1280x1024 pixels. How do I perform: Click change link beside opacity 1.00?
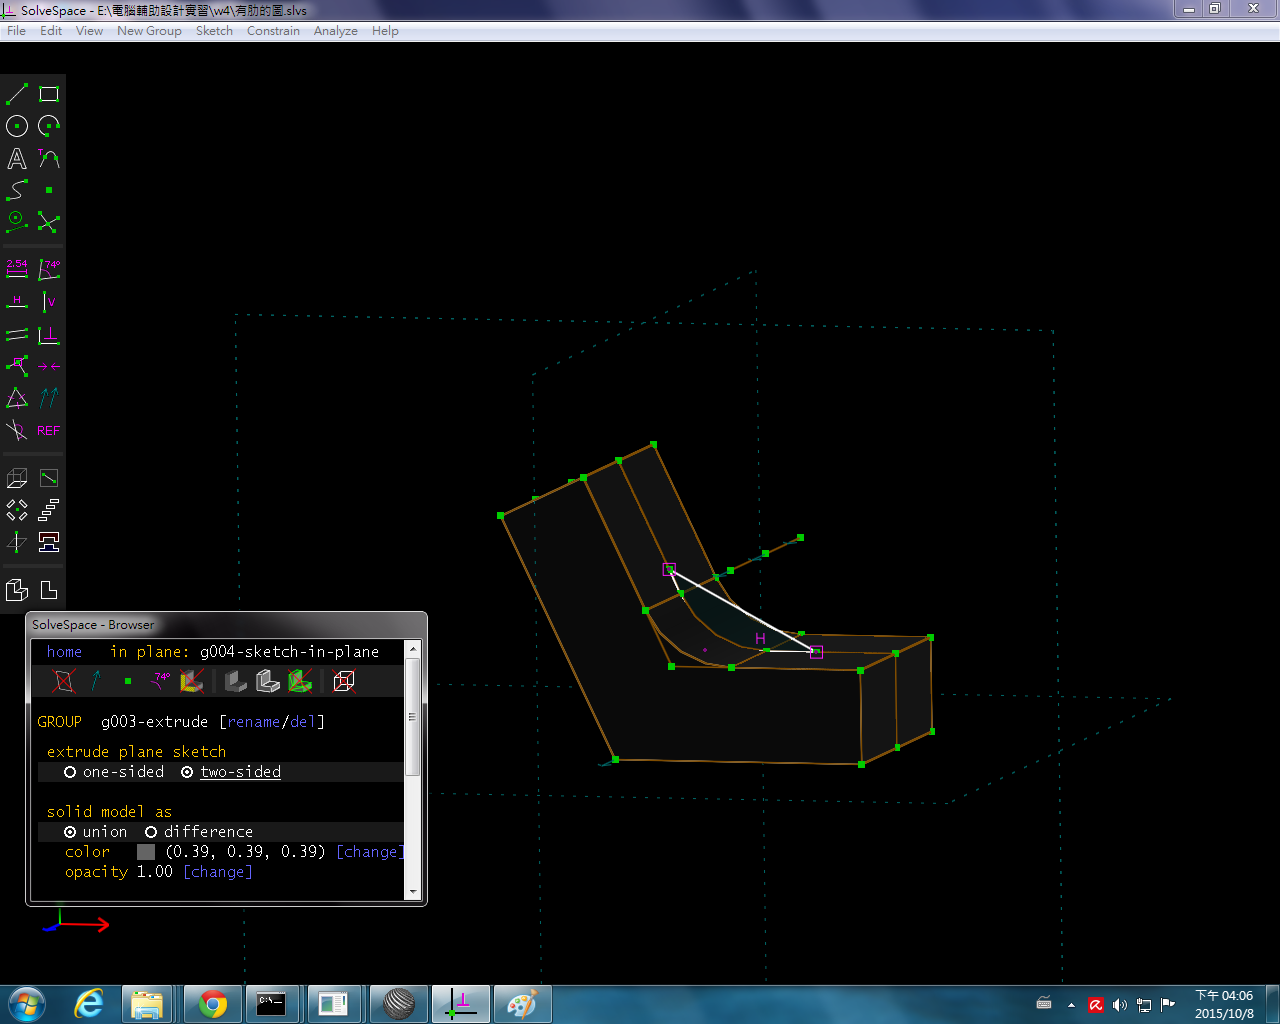coord(218,872)
